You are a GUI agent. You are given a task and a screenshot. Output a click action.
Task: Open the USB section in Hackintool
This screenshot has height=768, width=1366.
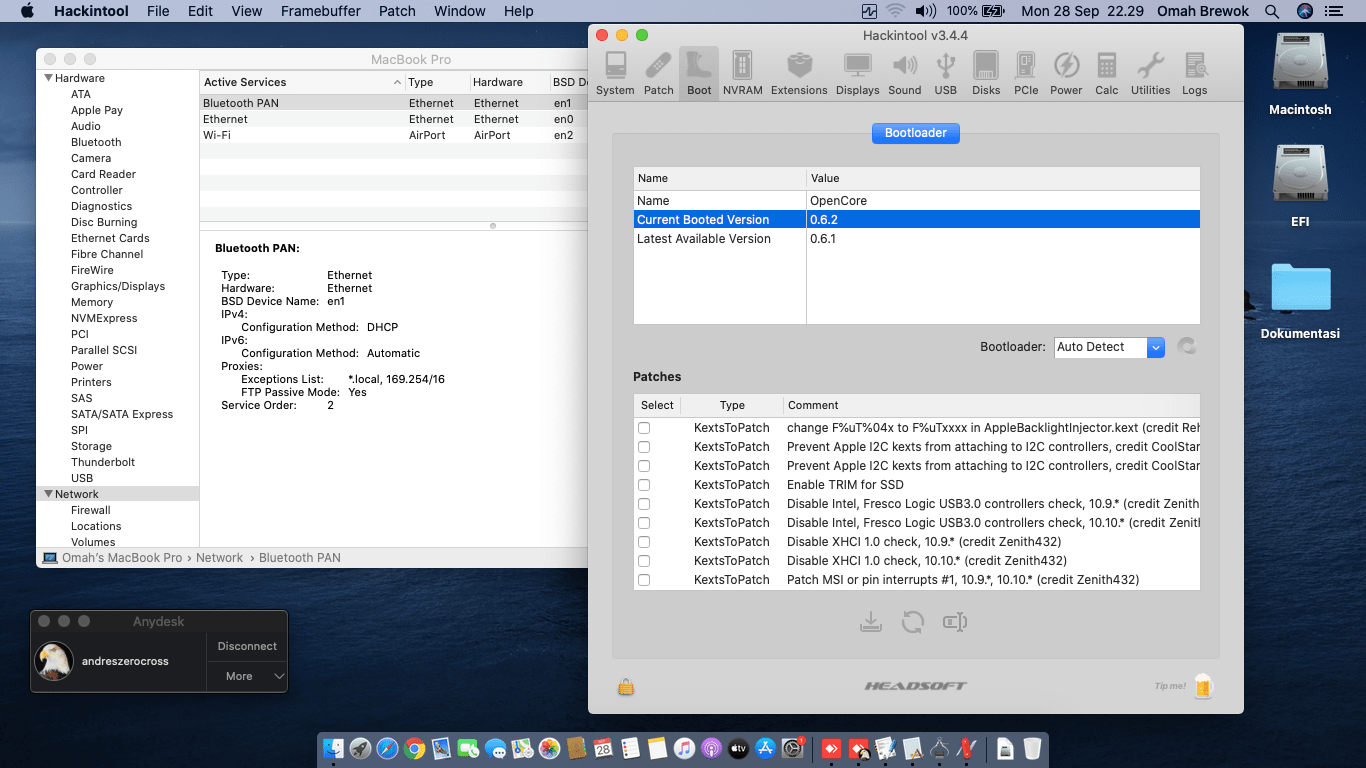click(945, 74)
